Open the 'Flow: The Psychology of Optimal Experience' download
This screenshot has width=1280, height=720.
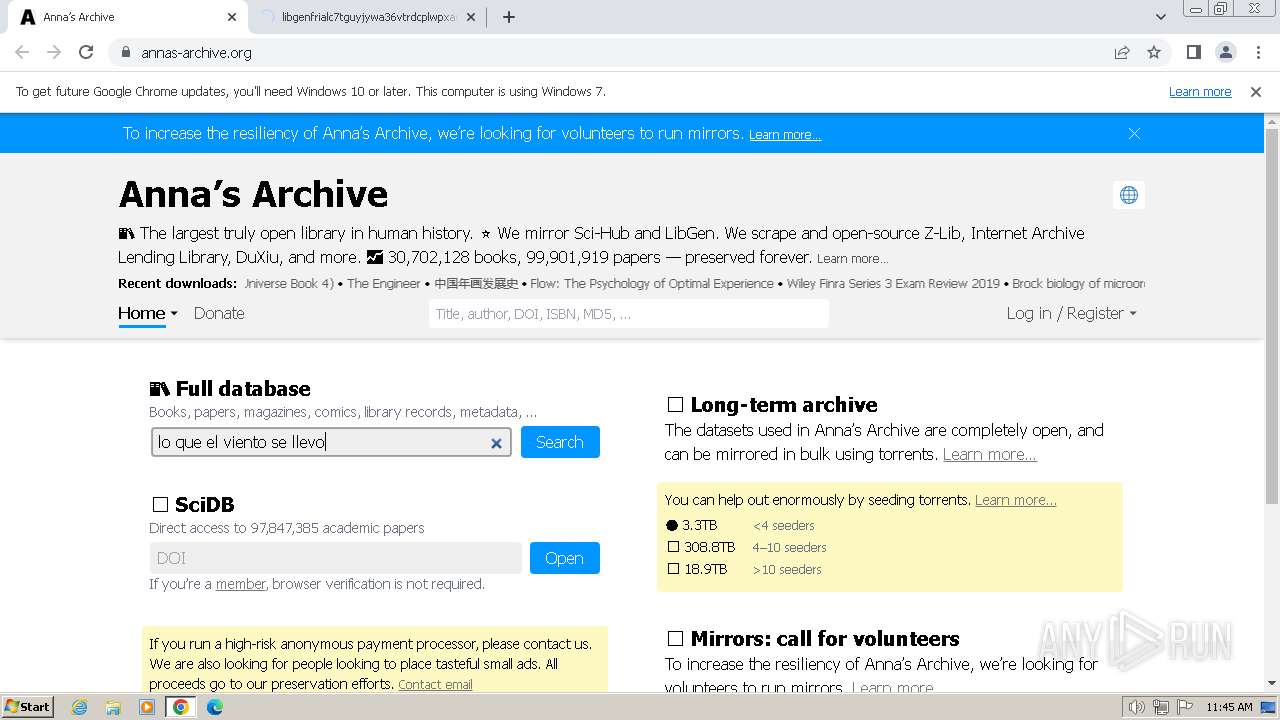[652, 284]
